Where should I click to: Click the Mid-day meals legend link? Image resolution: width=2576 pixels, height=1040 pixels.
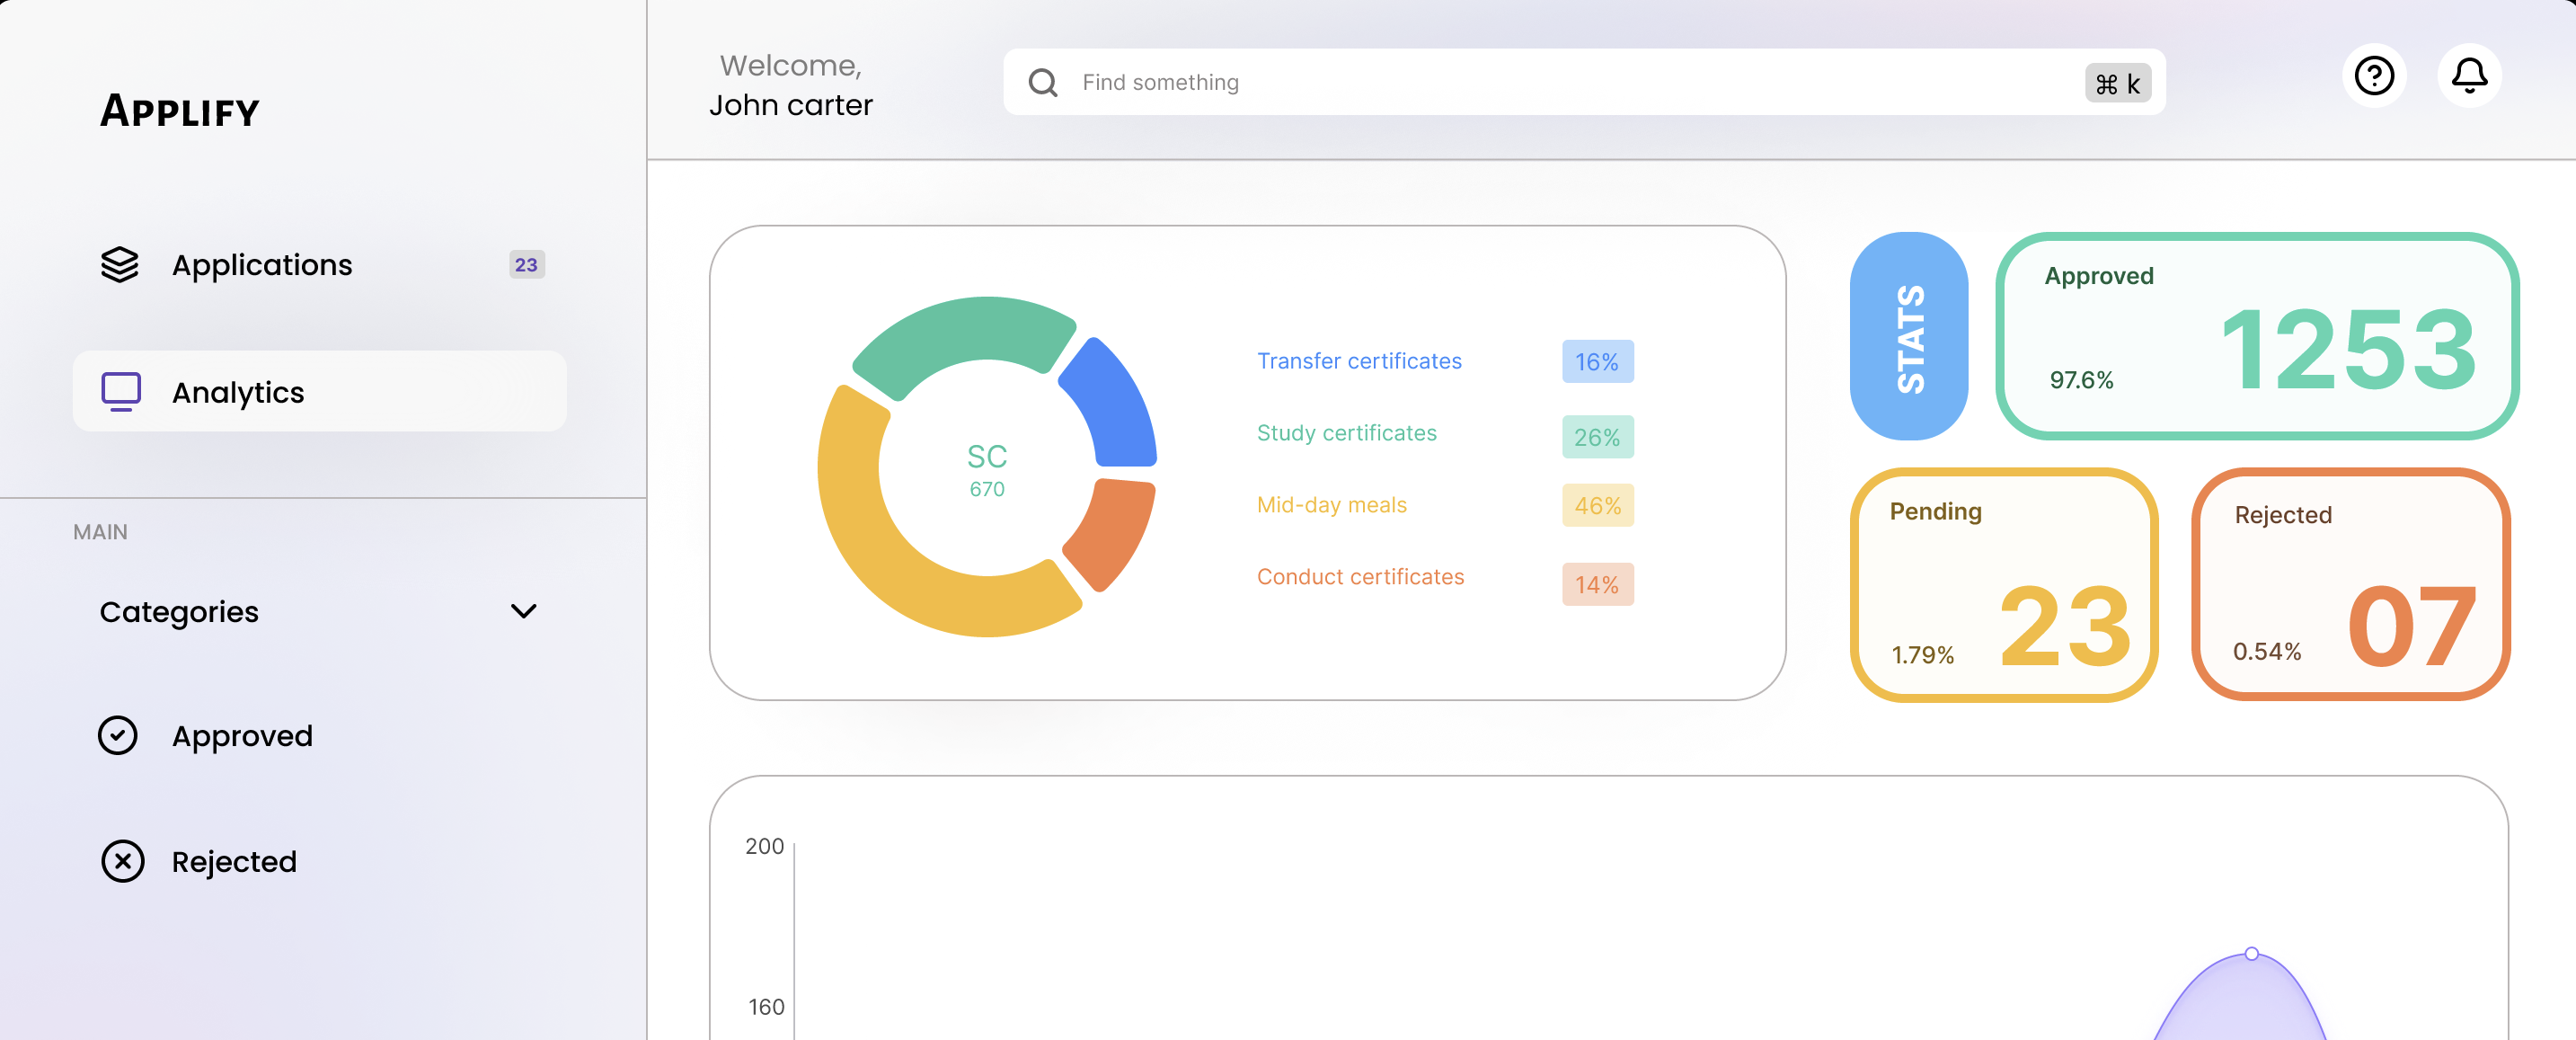(x=1331, y=505)
